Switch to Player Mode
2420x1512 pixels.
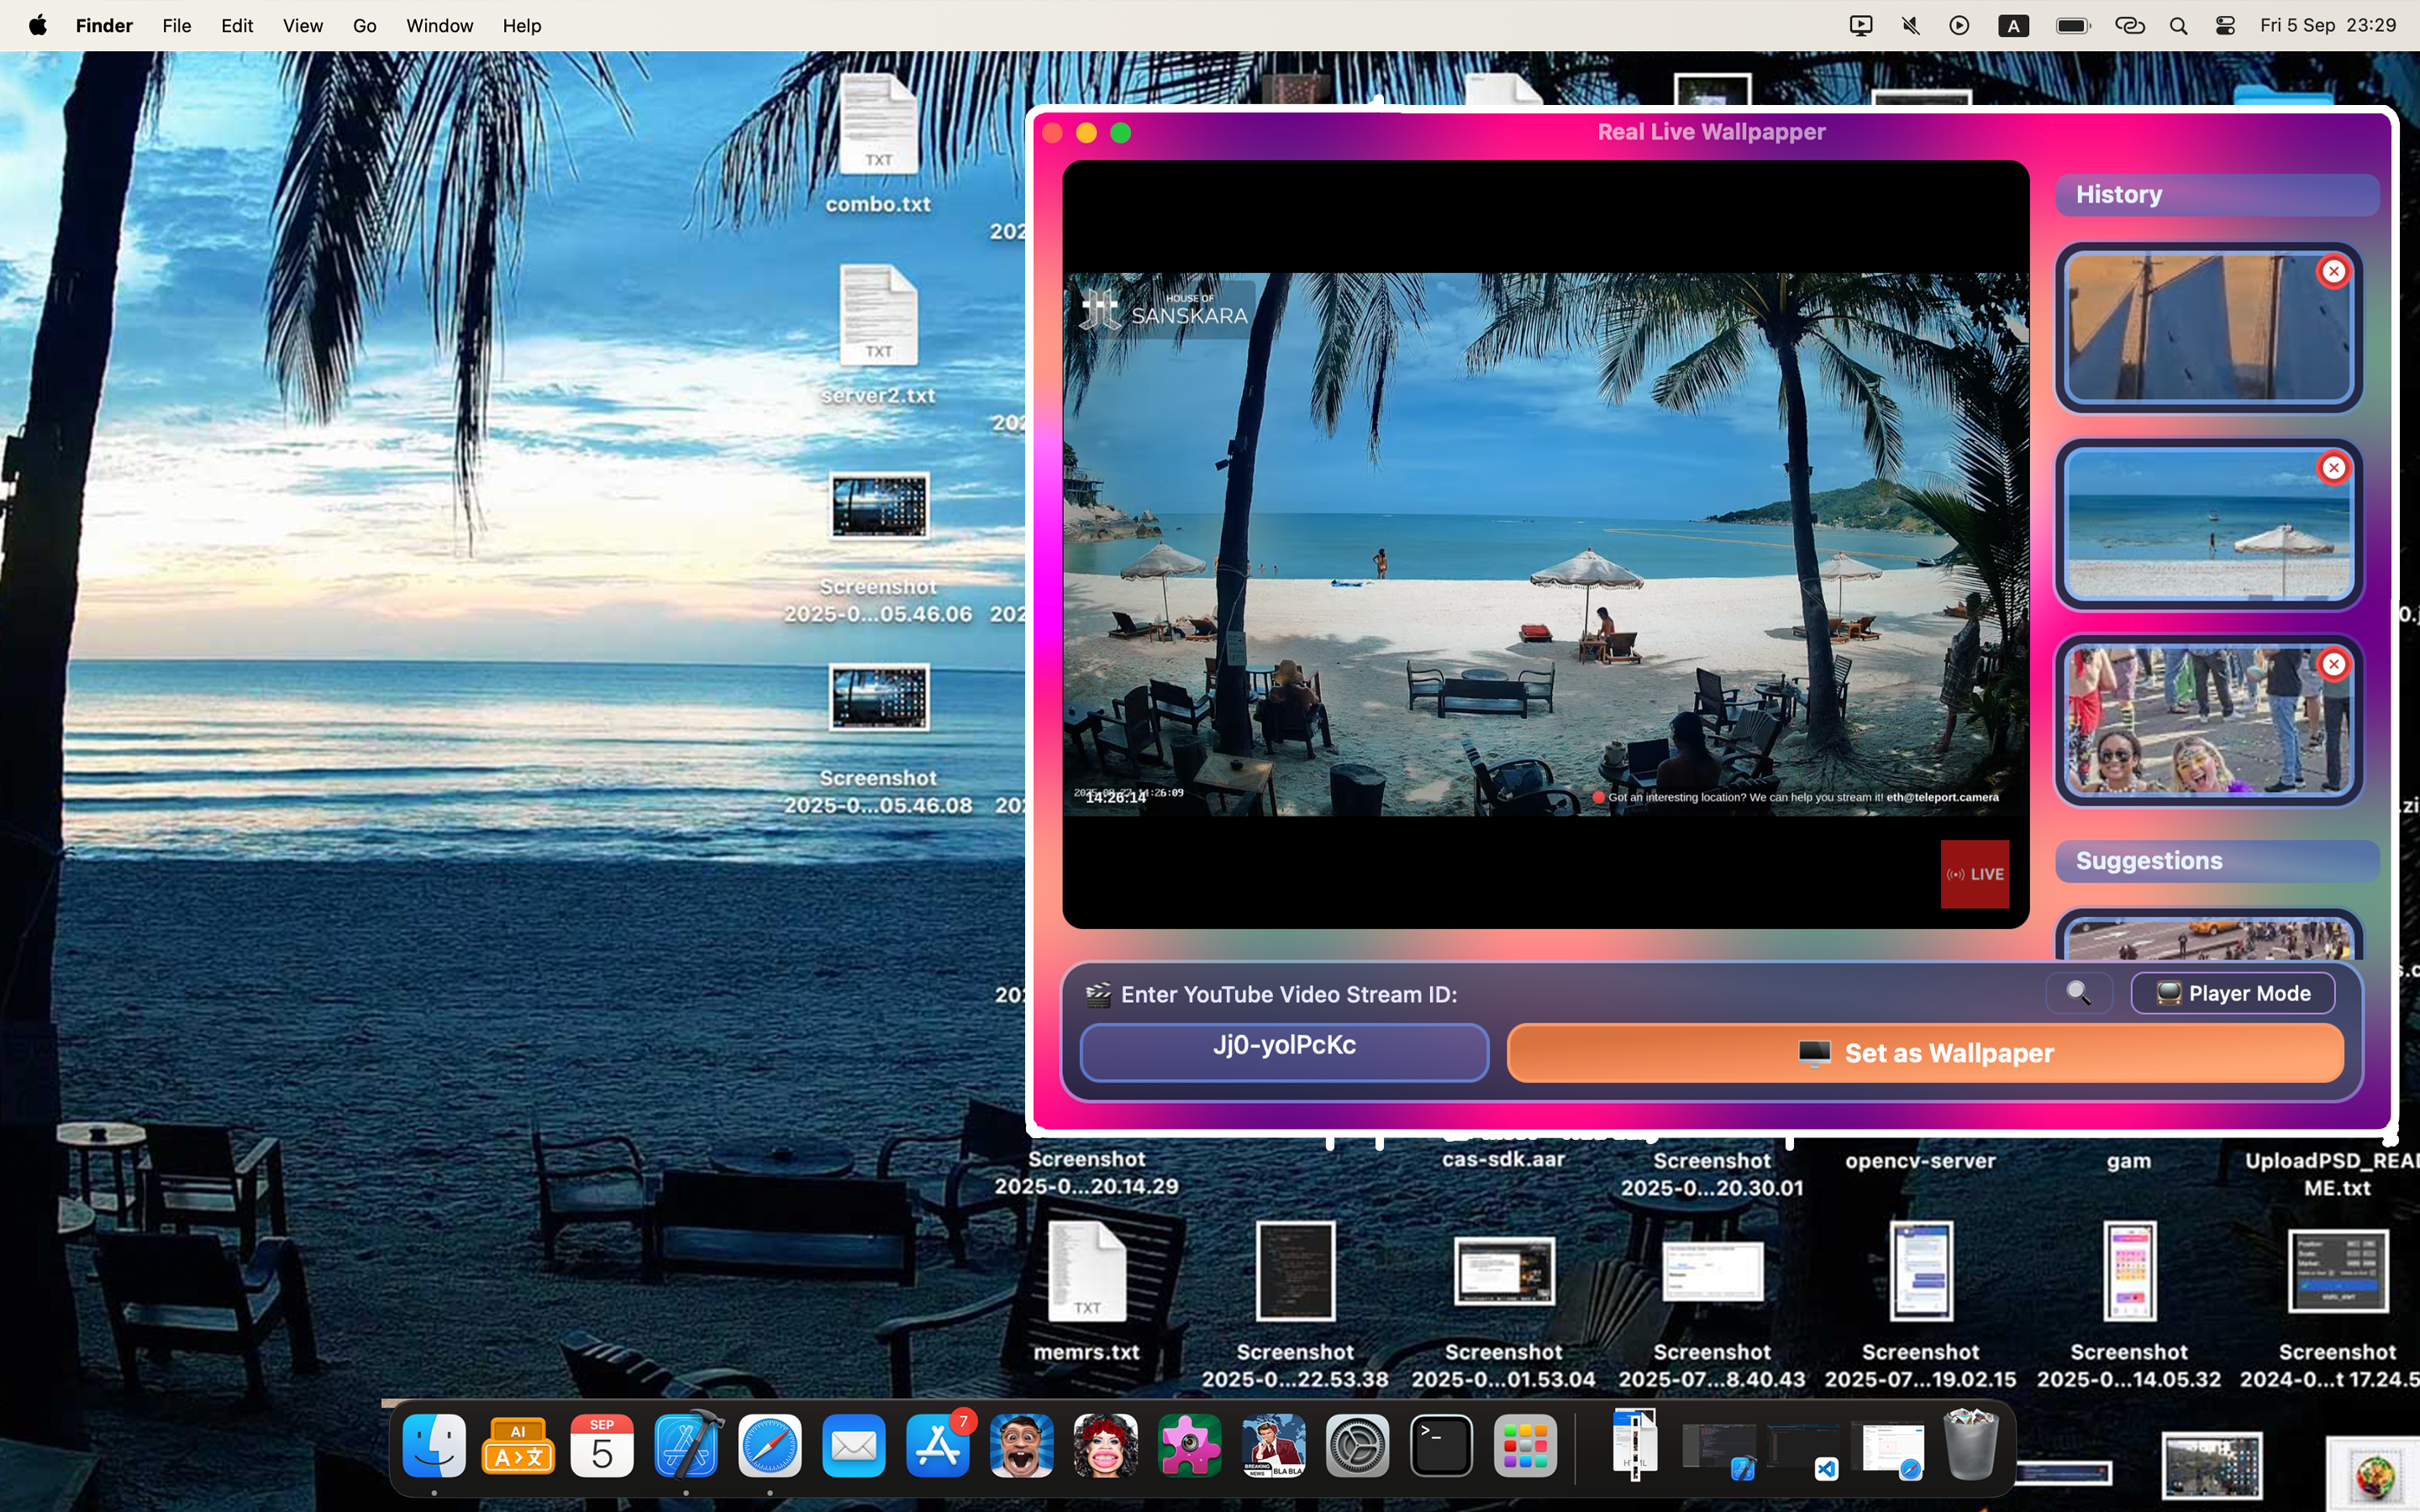(x=2232, y=993)
